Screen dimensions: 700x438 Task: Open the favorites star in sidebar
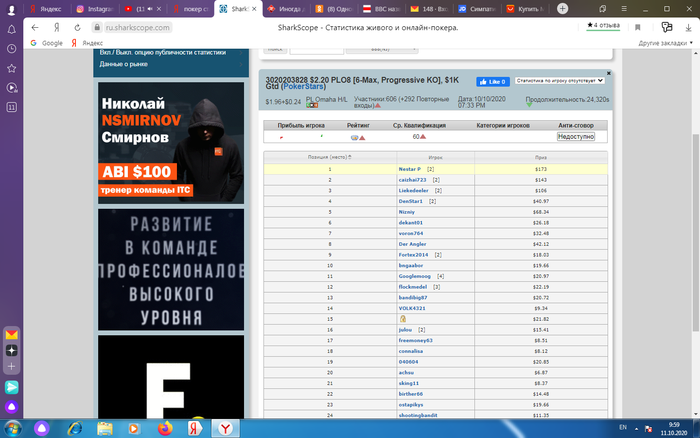pos(12,68)
